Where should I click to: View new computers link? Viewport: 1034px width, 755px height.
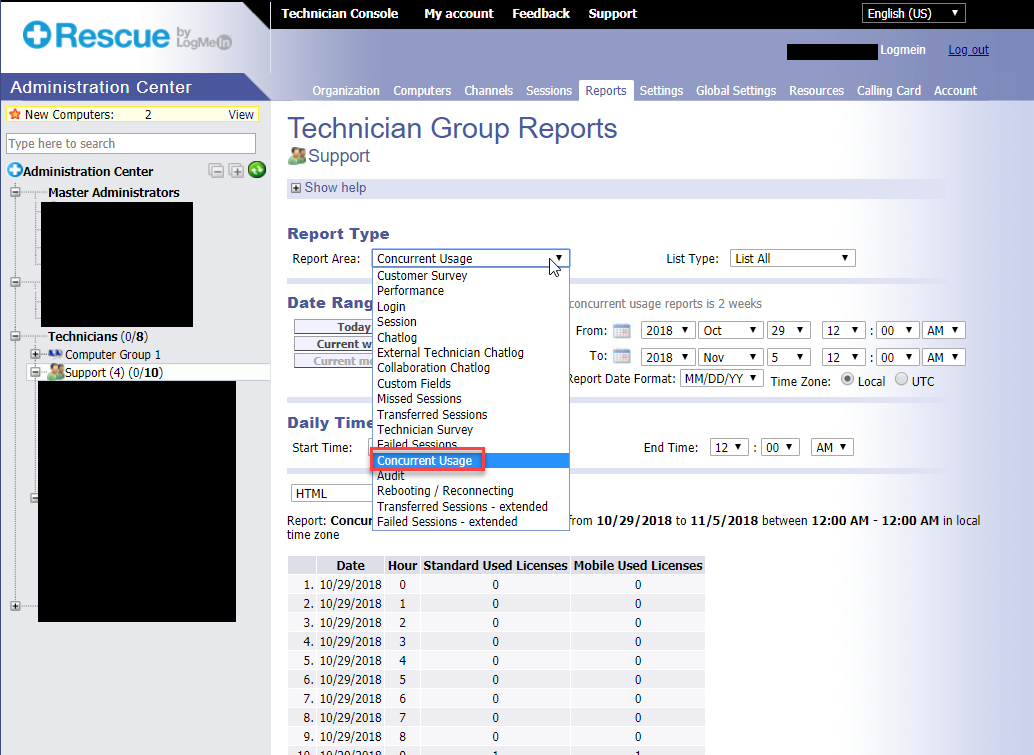coord(241,115)
